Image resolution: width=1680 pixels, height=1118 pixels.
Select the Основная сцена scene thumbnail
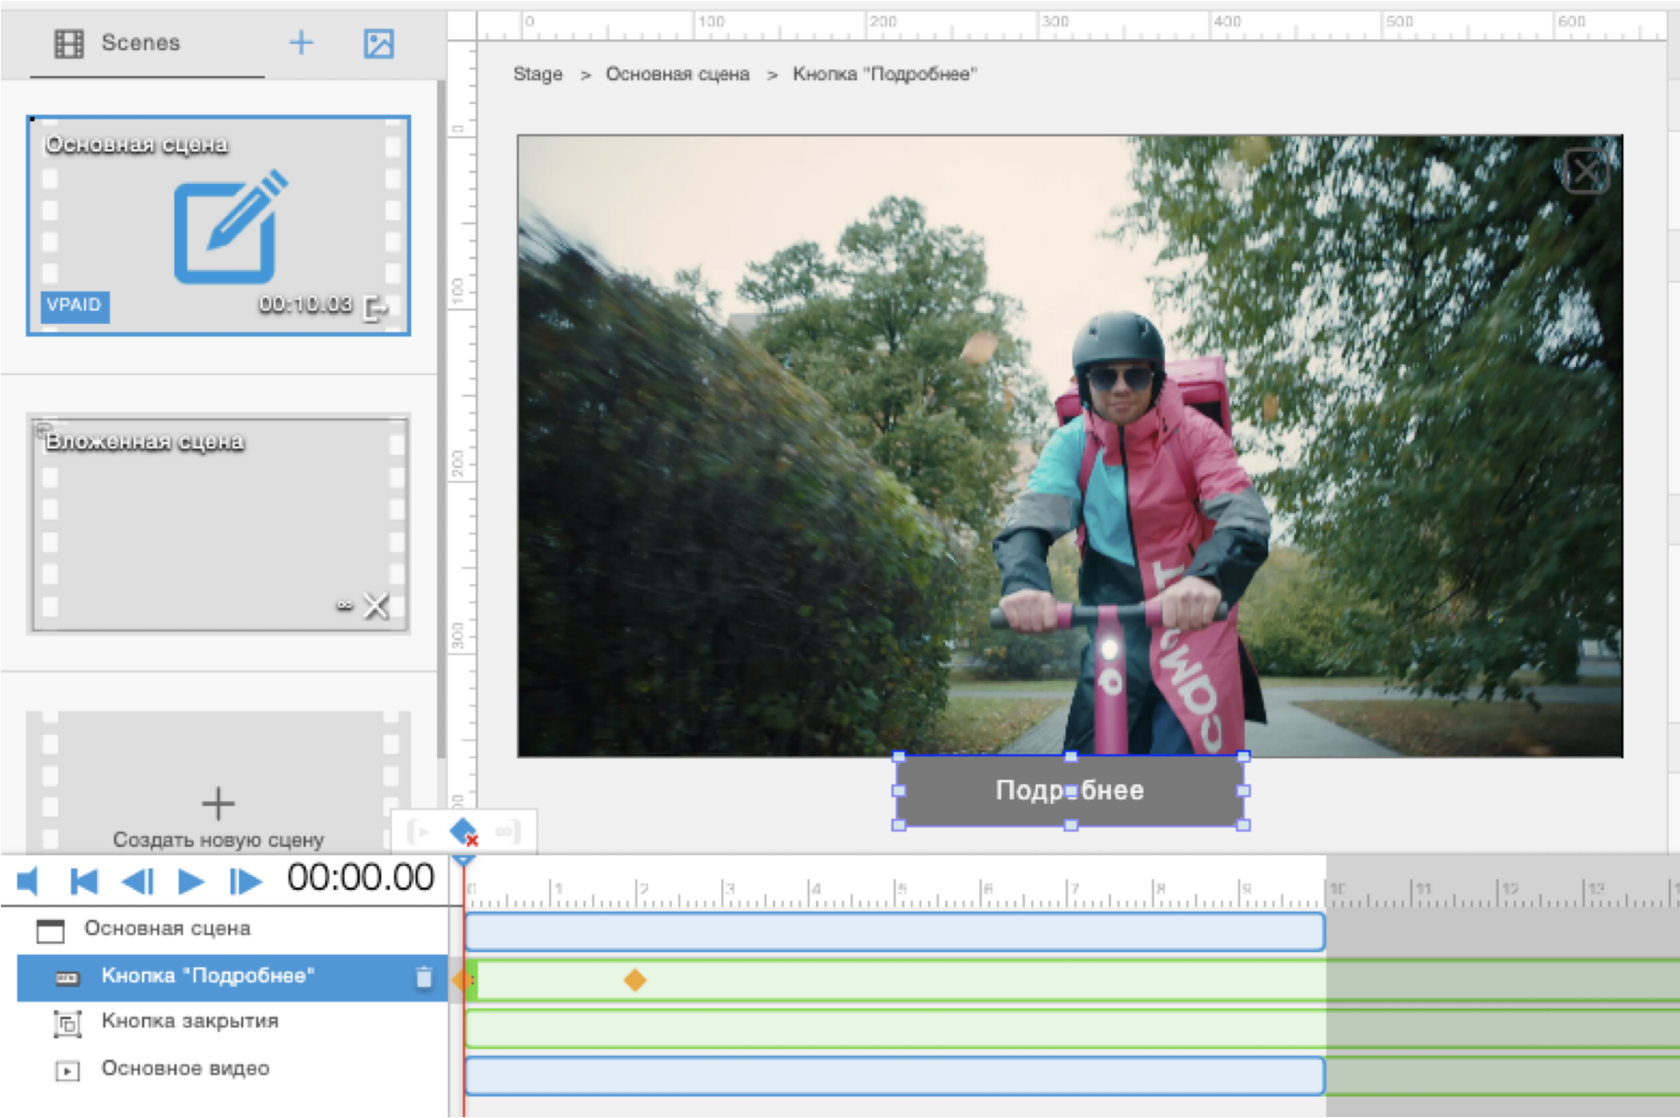218,225
